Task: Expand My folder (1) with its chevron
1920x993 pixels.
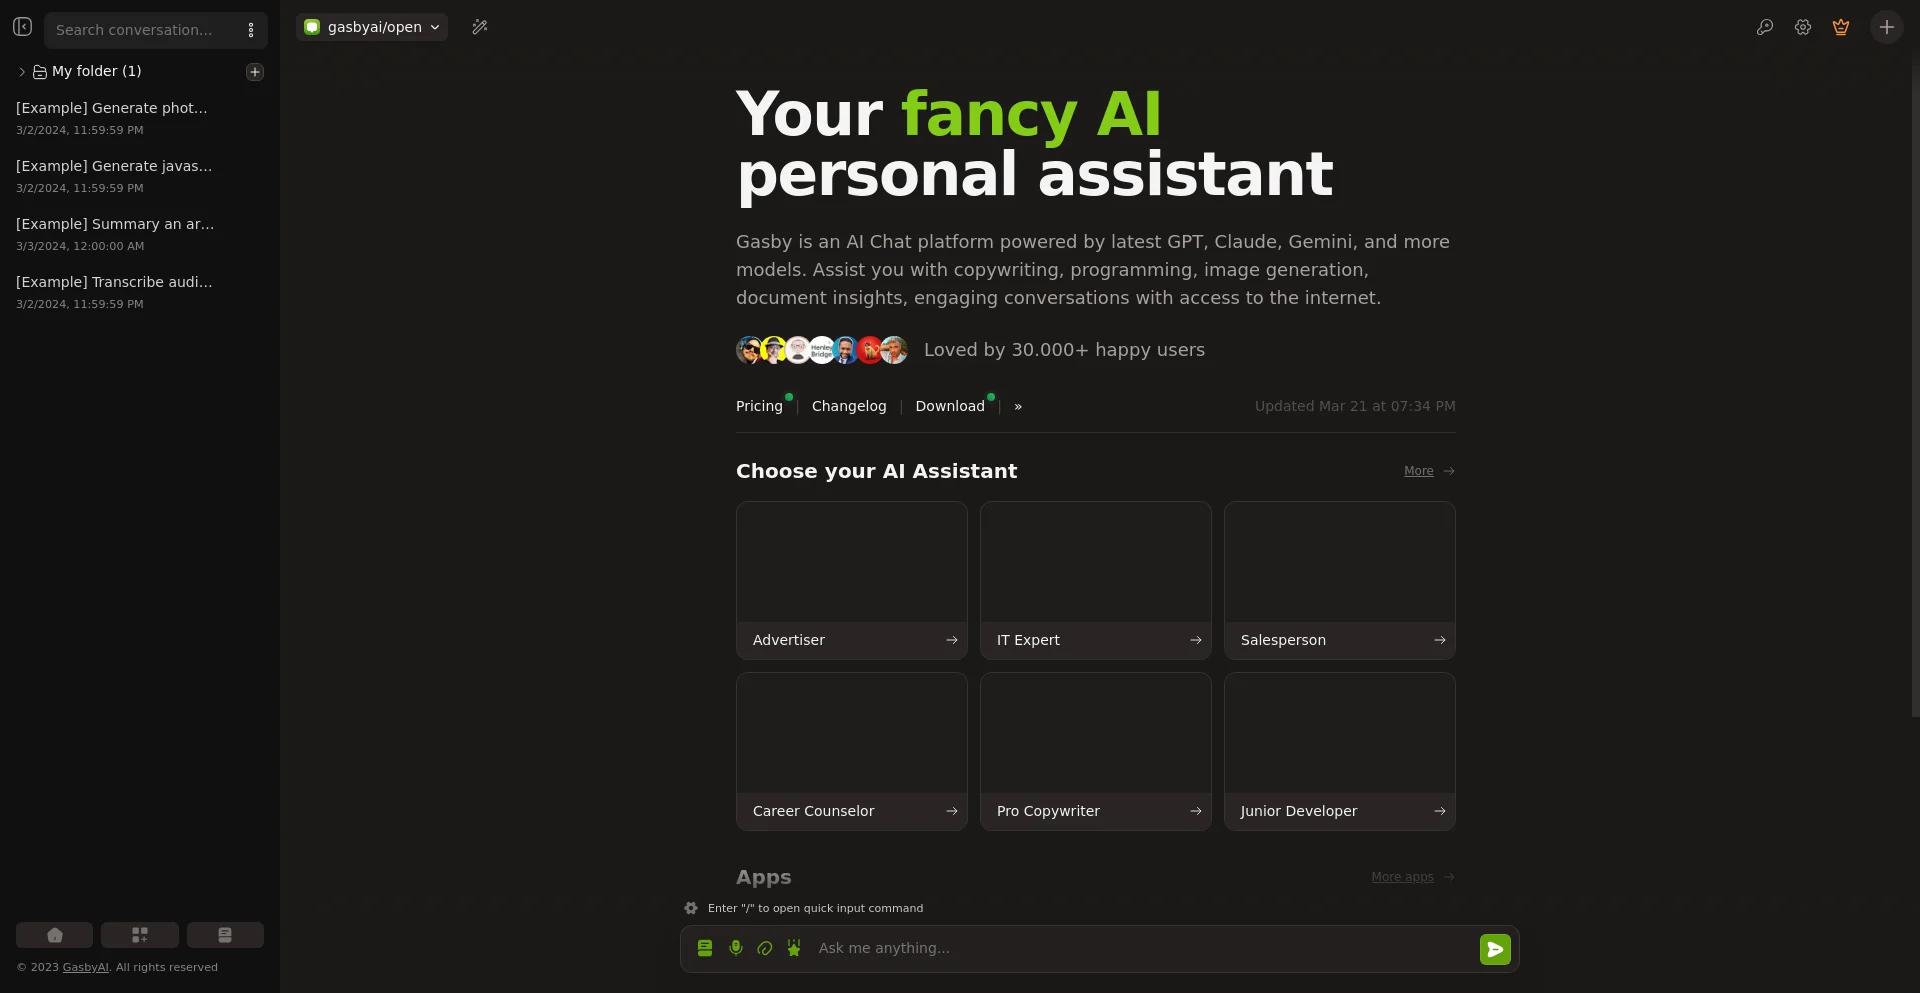Action: click(22, 72)
